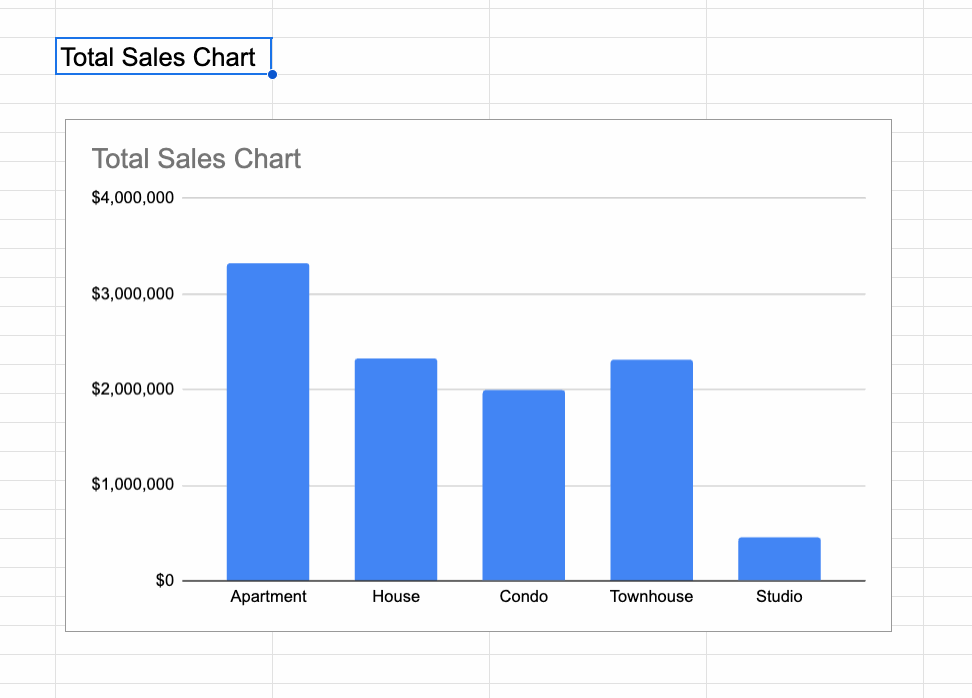972x698 pixels.
Task: Click the short Studio bar
Action: (x=779, y=559)
